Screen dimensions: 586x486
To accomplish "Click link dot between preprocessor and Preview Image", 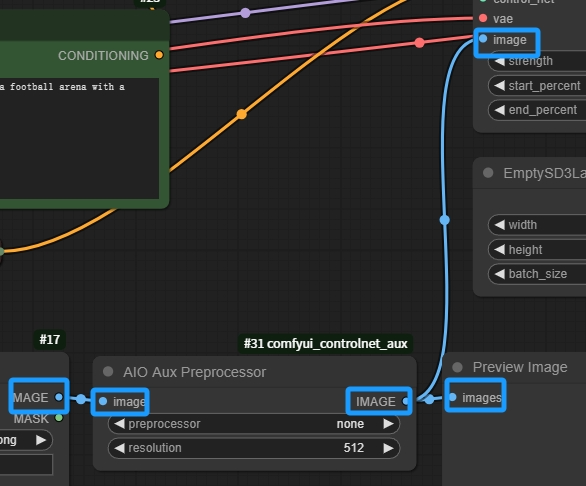I will pos(429,399).
